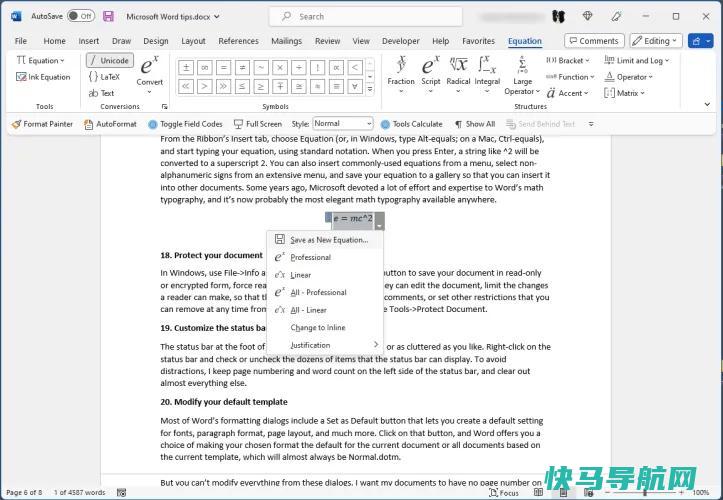This screenshot has height=500, width=723.
Task: Expand the Editing mode dropdown
Action: click(655, 41)
